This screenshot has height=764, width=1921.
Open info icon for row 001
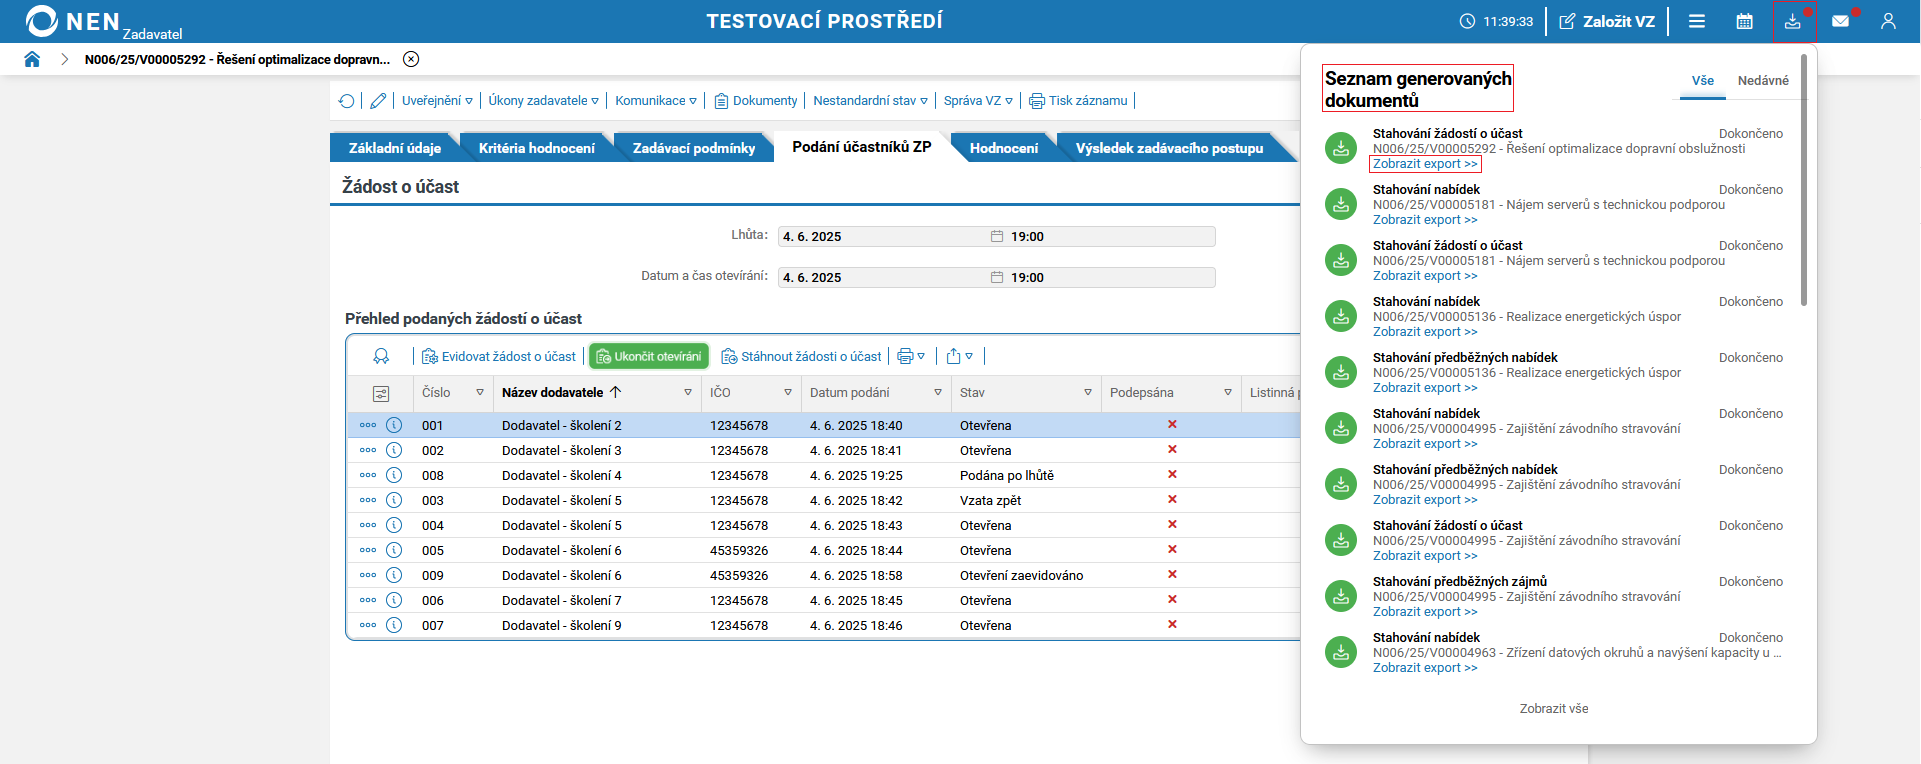pyautogui.click(x=394, y=425)
